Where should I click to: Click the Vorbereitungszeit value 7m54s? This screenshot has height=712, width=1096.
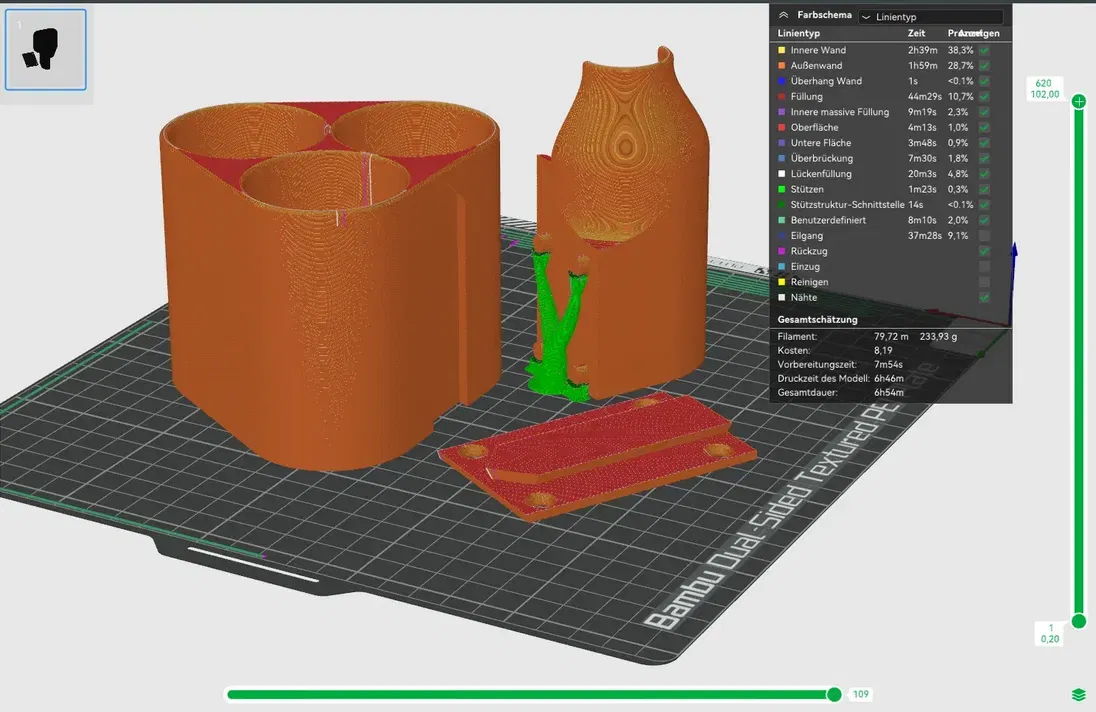tap(888, 364)
